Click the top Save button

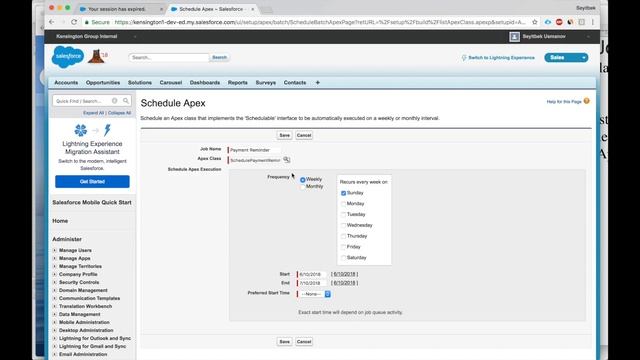coord(284,135)
